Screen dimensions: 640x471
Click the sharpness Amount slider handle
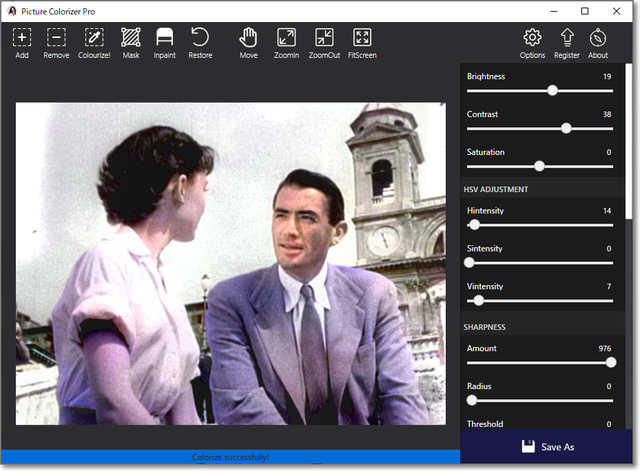611,362
